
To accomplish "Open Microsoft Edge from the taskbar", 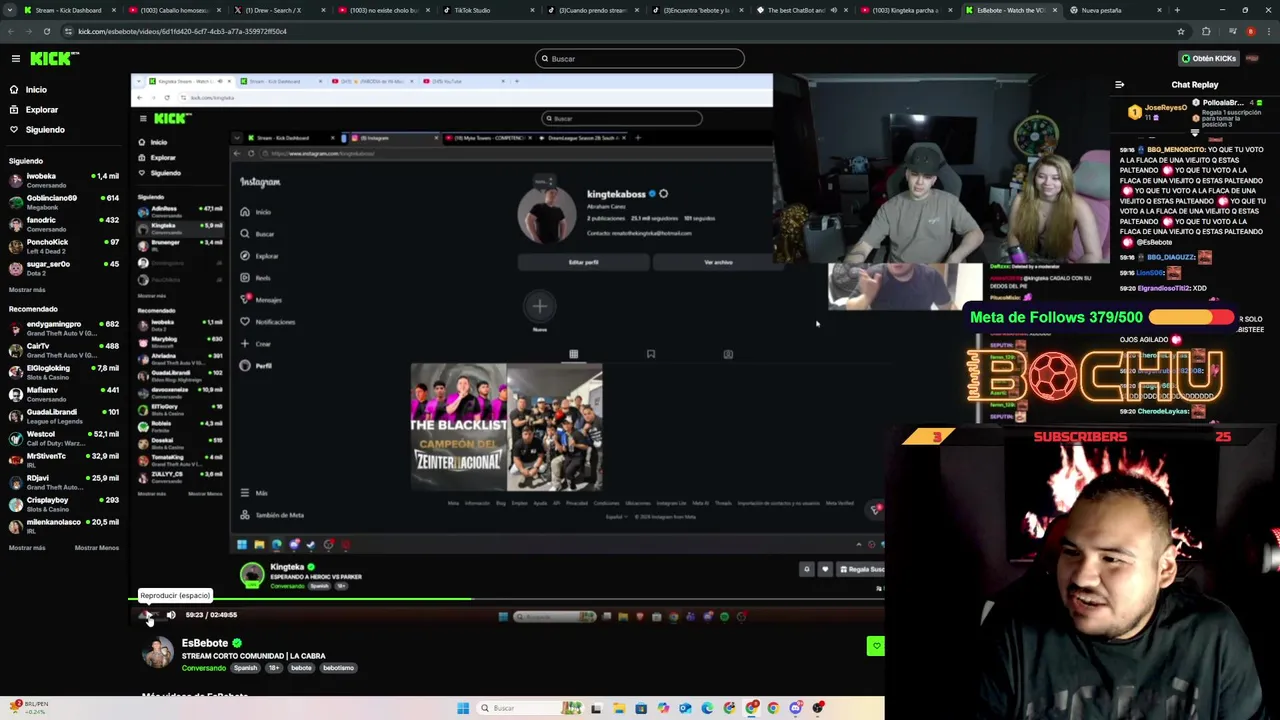I will [x=707, y=708].
